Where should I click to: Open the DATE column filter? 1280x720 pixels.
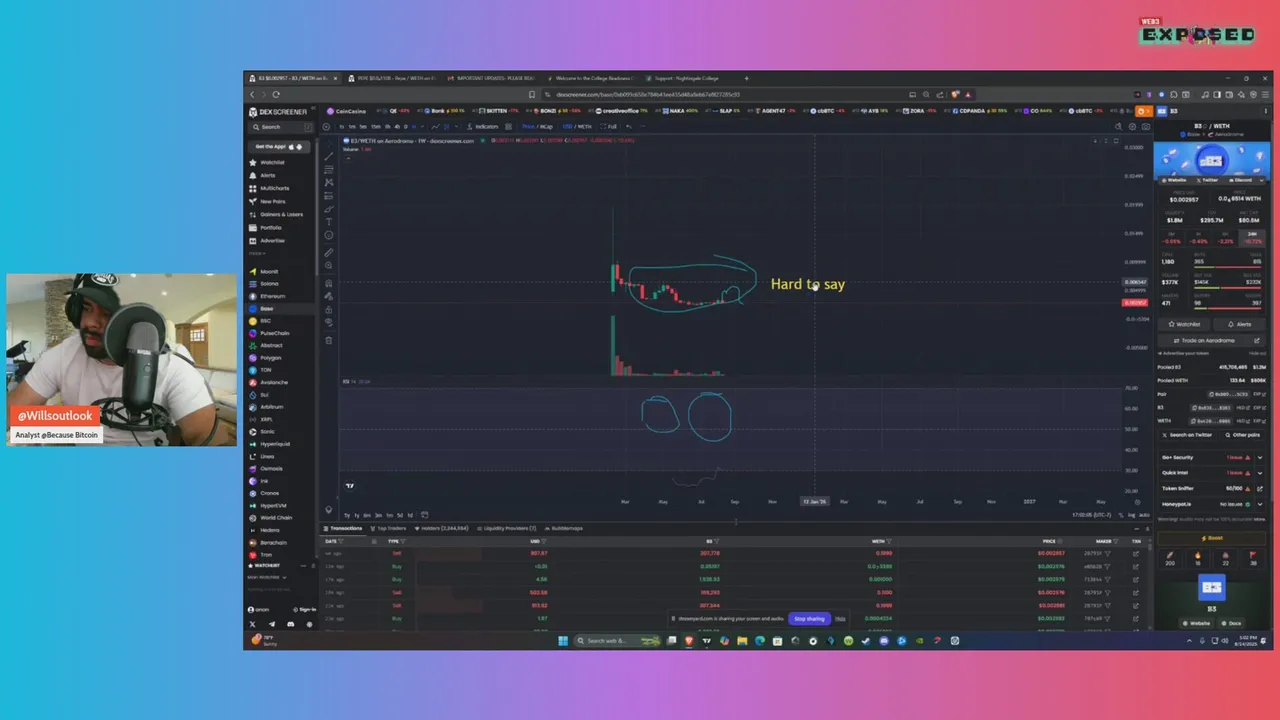342,541
